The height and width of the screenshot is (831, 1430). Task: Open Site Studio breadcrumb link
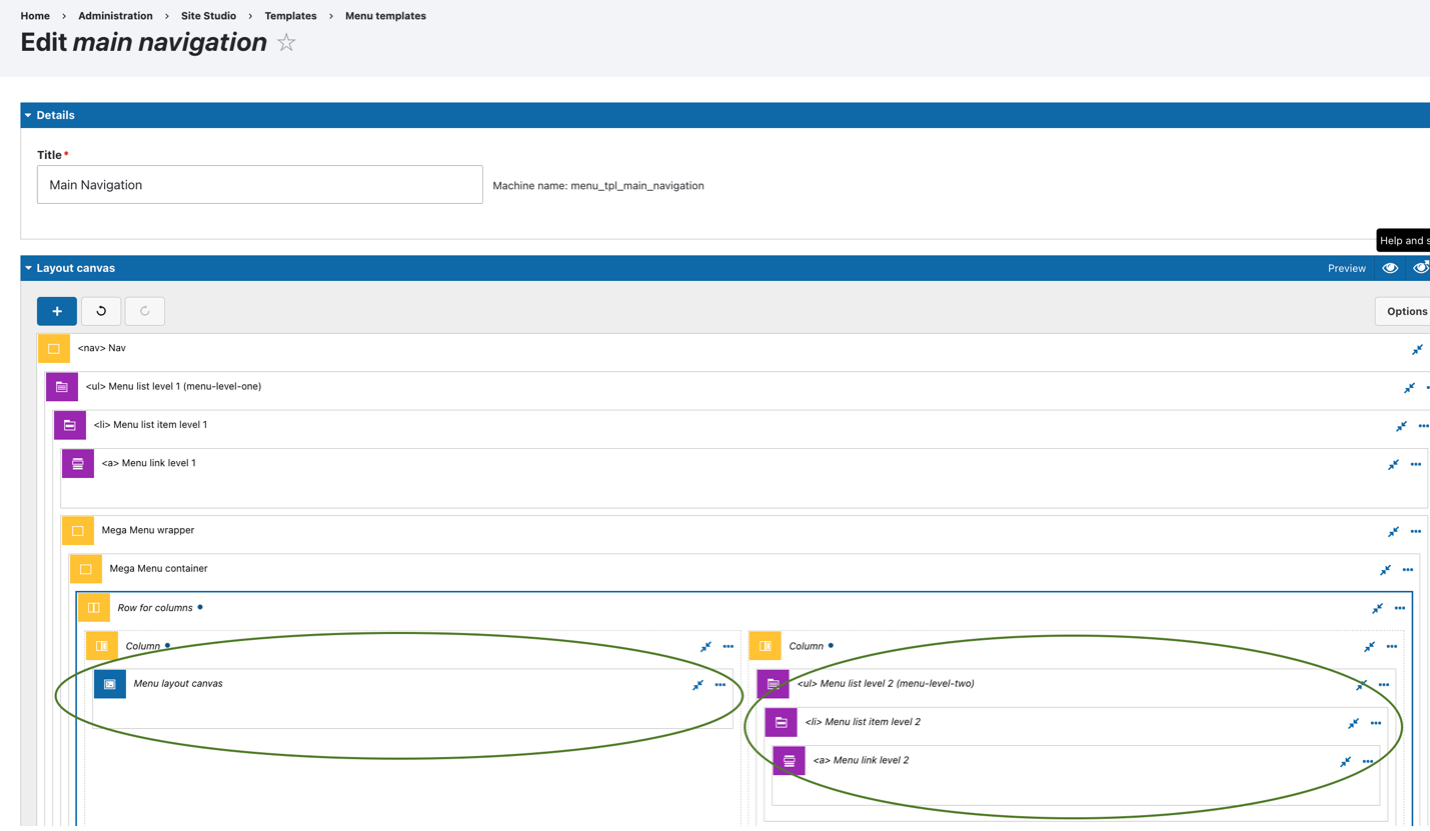tap(208, 16)
